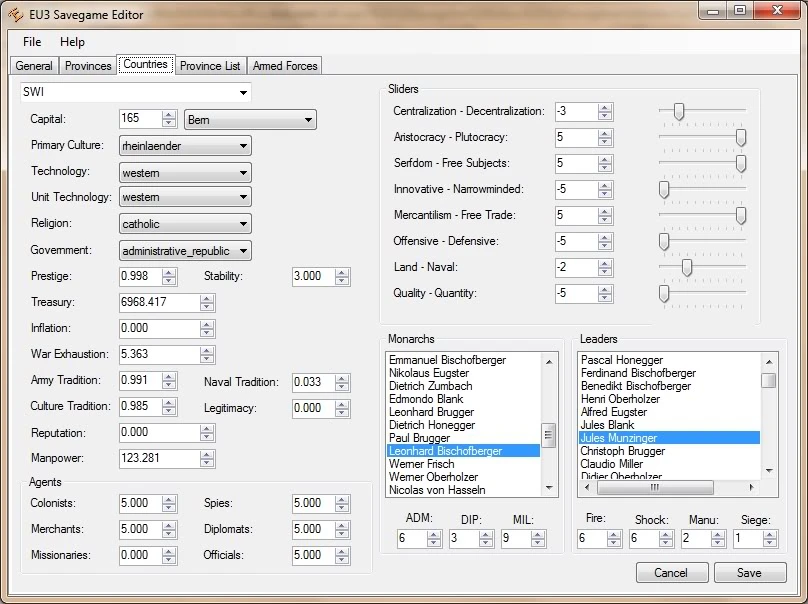This screenshot has width=808, height=604.
Task: Open the Armed Forces tab
Action: [285, 66]
